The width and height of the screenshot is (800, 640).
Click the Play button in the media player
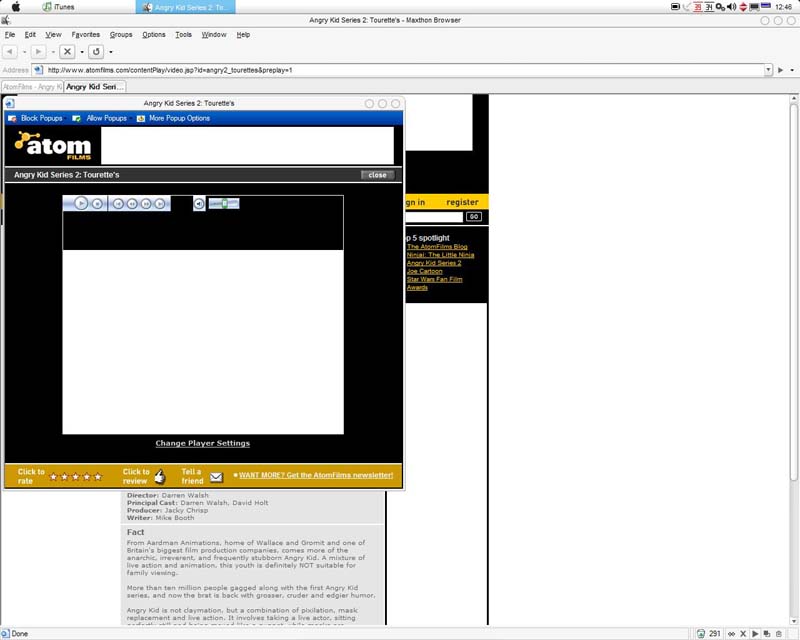click(x=81, y=203)
